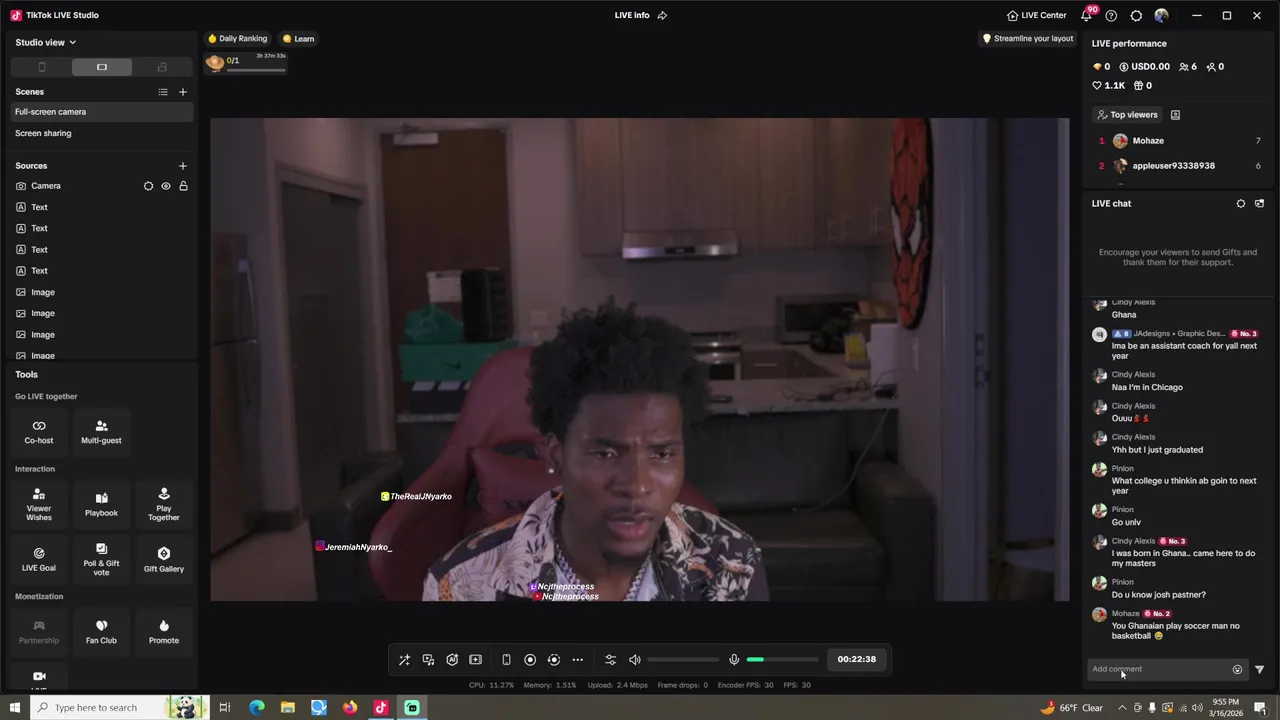Open the Poll & Gift vote tool
This screenshot has height=720, width=1280.
pyautogui.click(x=101, y=560)
